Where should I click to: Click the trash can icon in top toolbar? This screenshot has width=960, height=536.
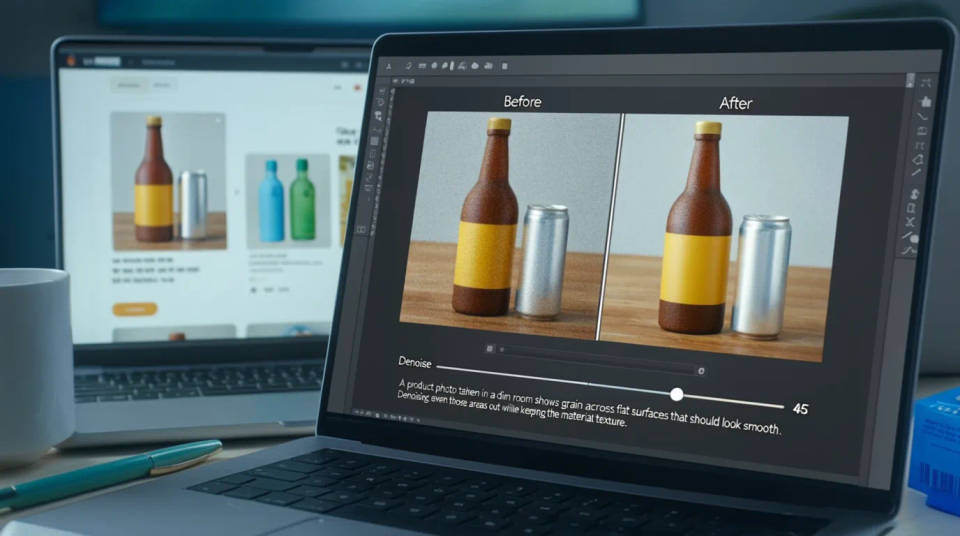[x=504, y=66]
